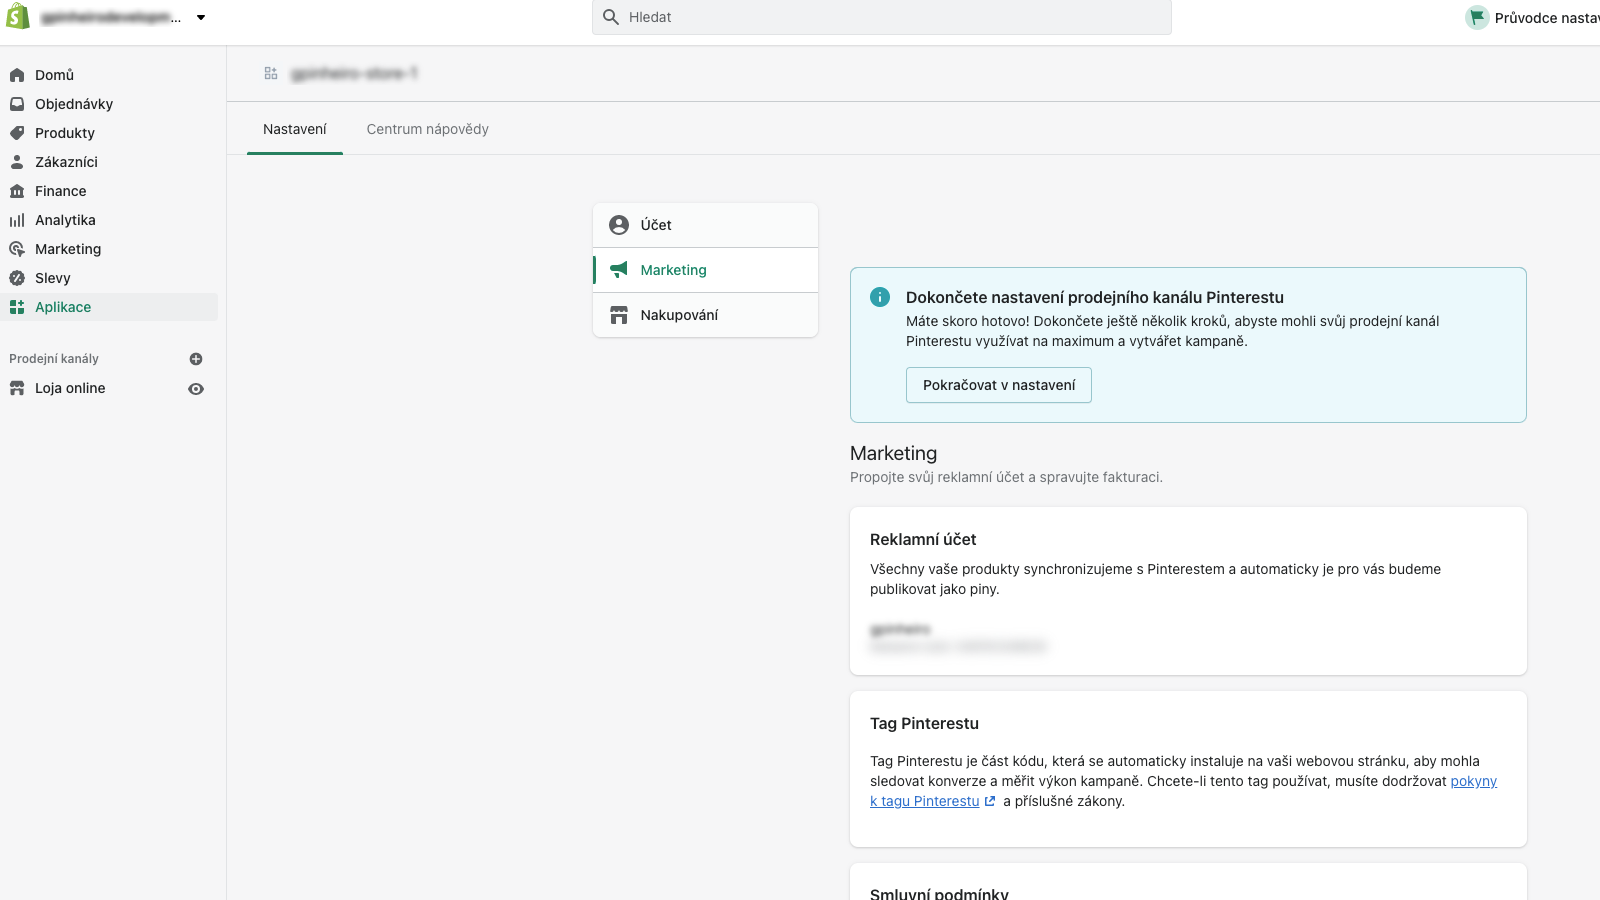
Task: Click the info icon in the banner
Action: coord(880,297)
